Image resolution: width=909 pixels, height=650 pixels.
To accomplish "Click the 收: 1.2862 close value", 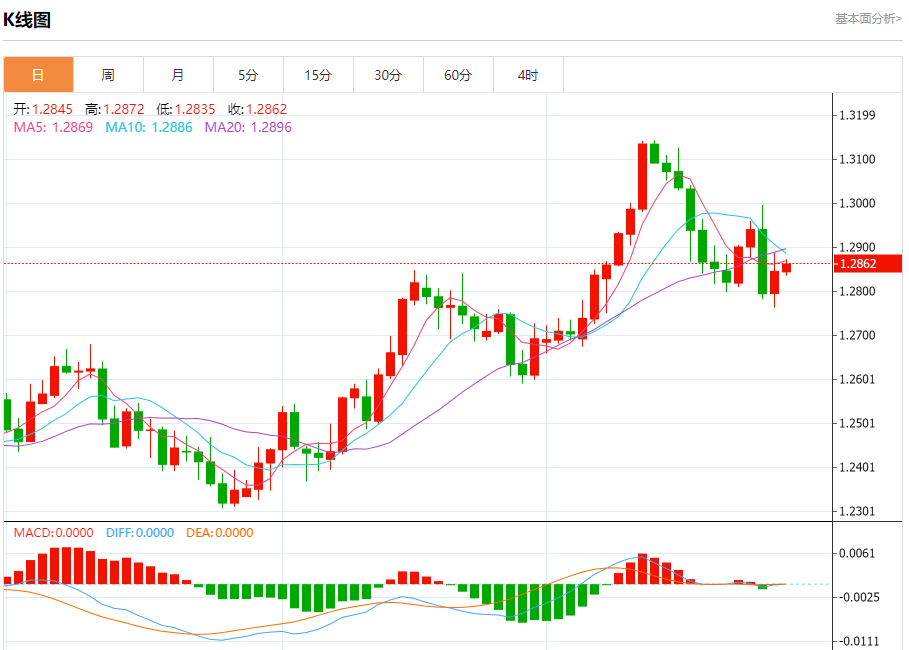I will coord(257,109).
